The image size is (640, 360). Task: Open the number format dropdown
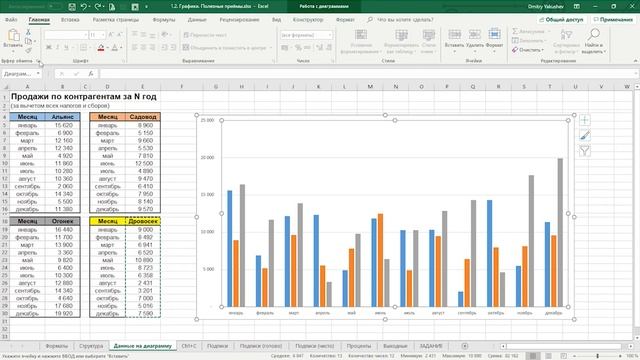click(x=330, y=35)
